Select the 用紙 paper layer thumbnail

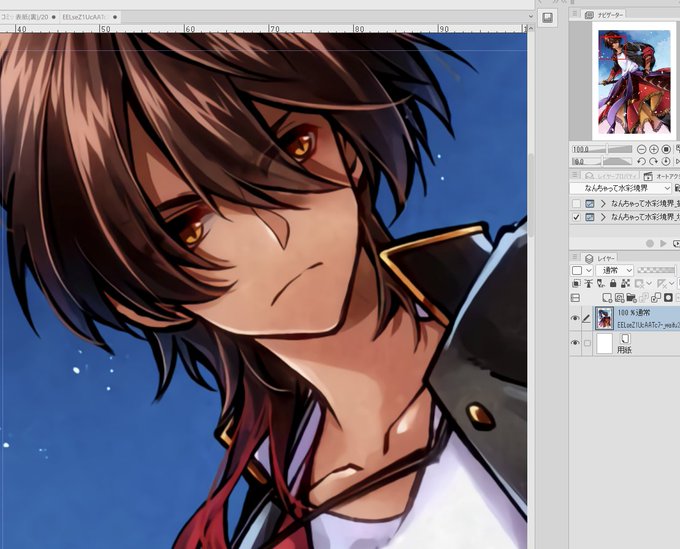tap(605, 343)
